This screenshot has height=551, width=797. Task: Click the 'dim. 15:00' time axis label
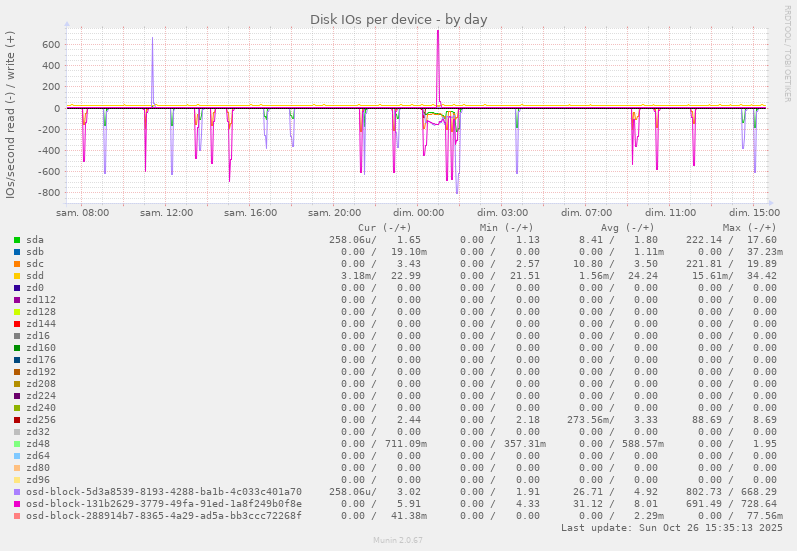[x=754, y=213]
